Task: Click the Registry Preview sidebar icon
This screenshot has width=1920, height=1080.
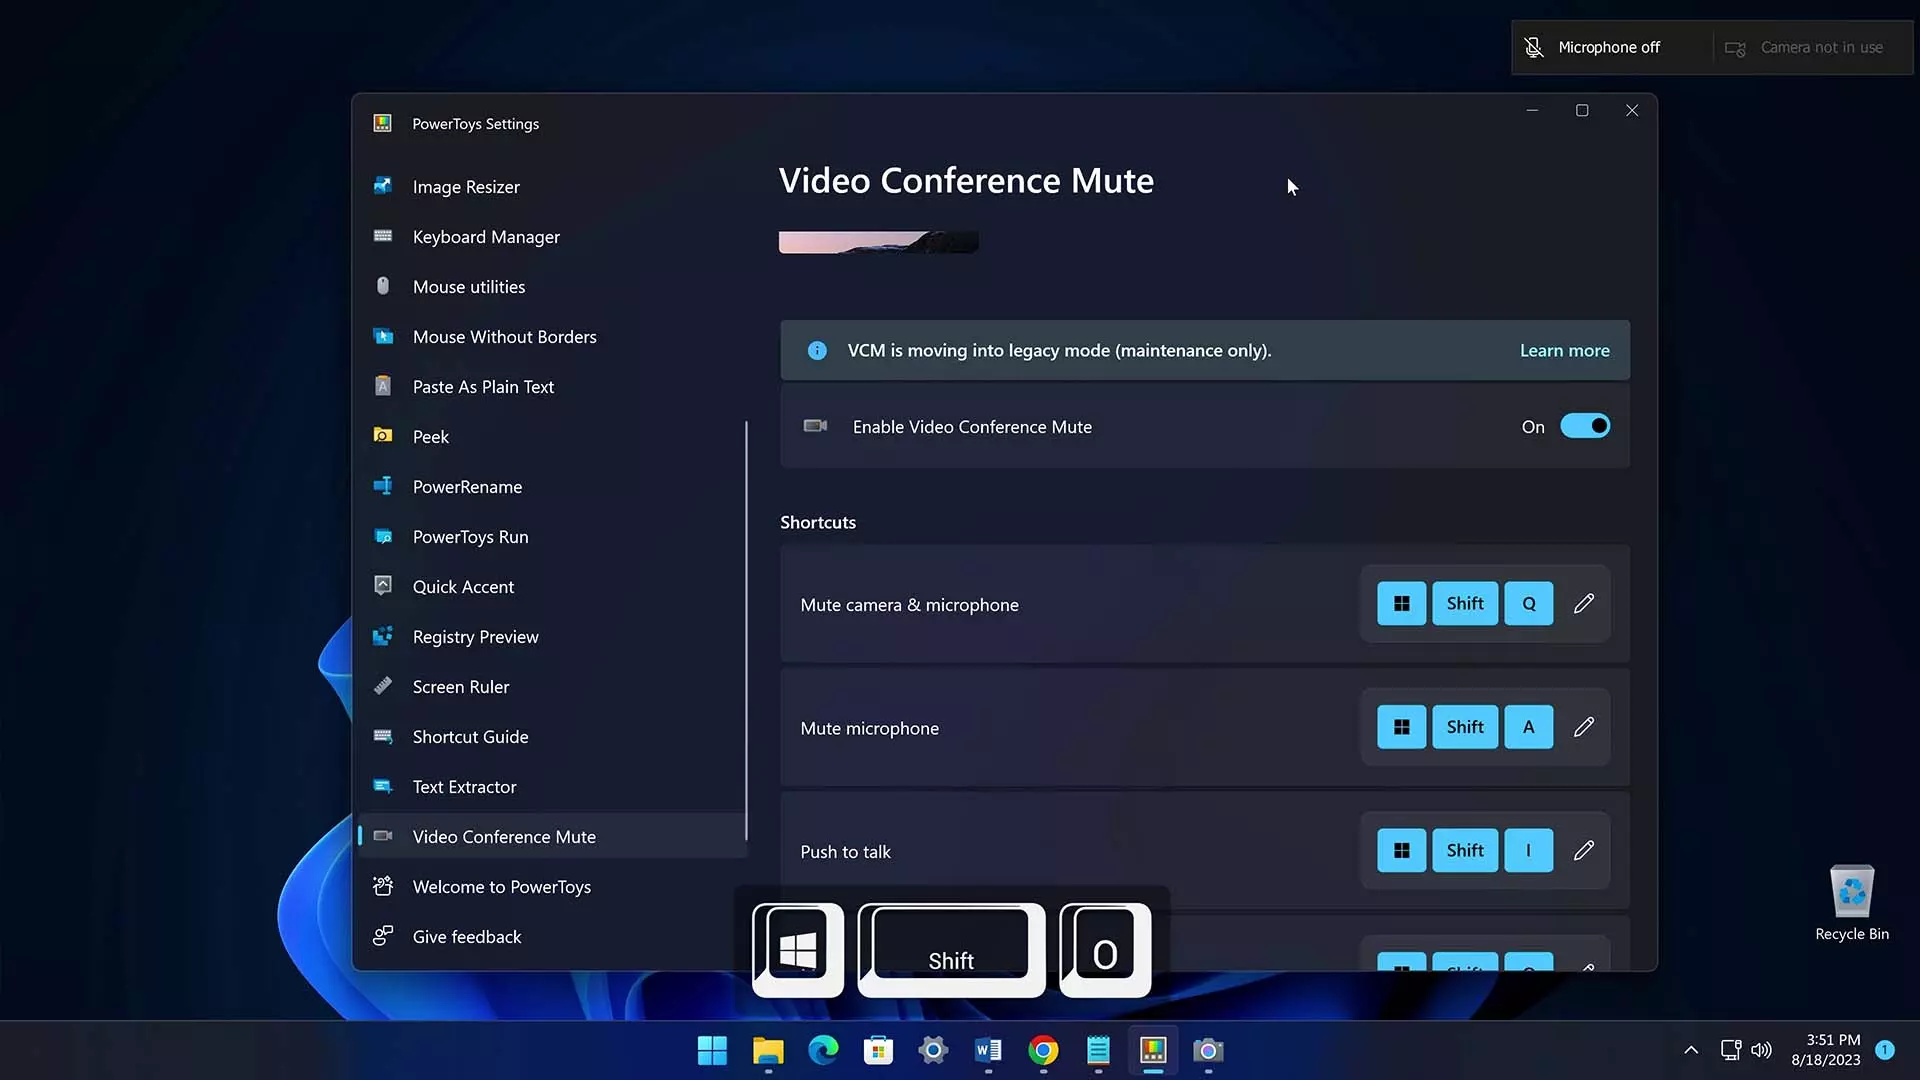Action: 383,636
